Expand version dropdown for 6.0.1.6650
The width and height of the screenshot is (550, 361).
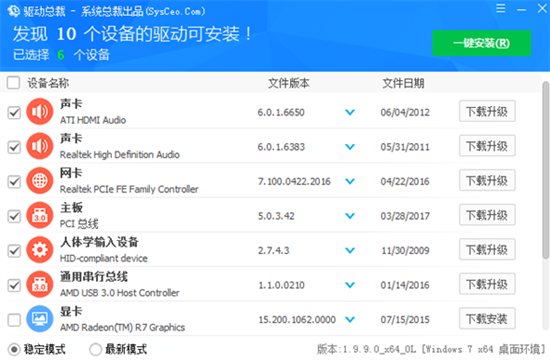pos(350,112)
